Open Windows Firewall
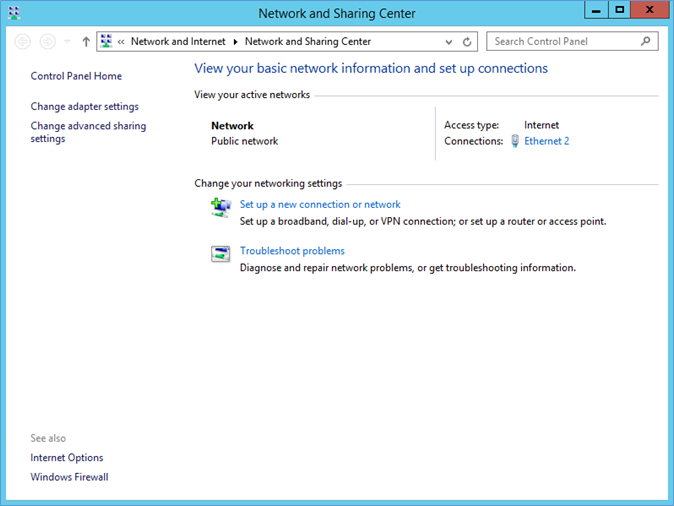This screenshot has width=674, height=506. pyautogui.click(x=69, y=477)
